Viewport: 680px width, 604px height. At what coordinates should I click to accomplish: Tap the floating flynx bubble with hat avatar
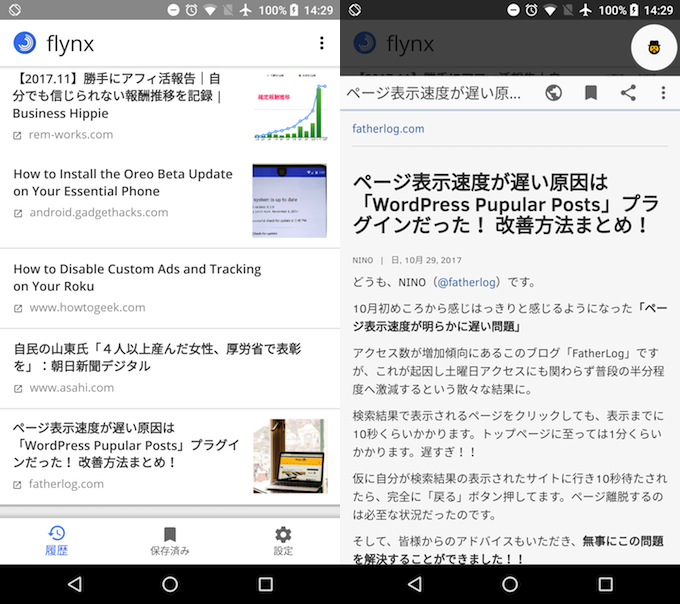click(x=654, y=47)
